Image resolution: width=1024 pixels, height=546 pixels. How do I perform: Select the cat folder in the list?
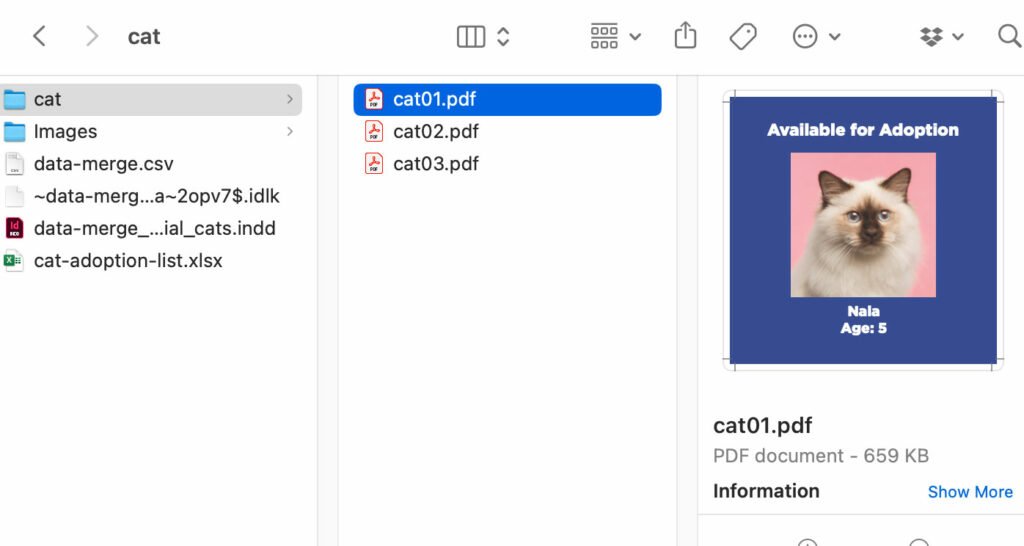pyautogui.click(x=47, y=99)
